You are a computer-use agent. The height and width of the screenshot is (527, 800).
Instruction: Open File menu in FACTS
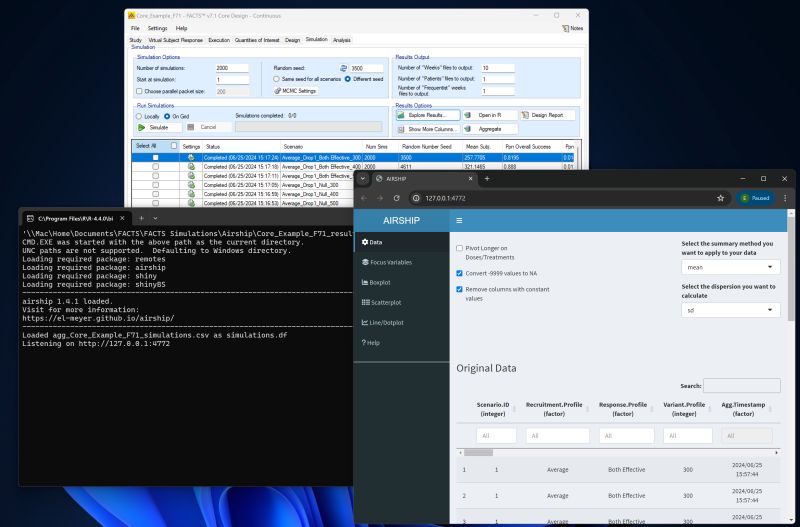135,29
